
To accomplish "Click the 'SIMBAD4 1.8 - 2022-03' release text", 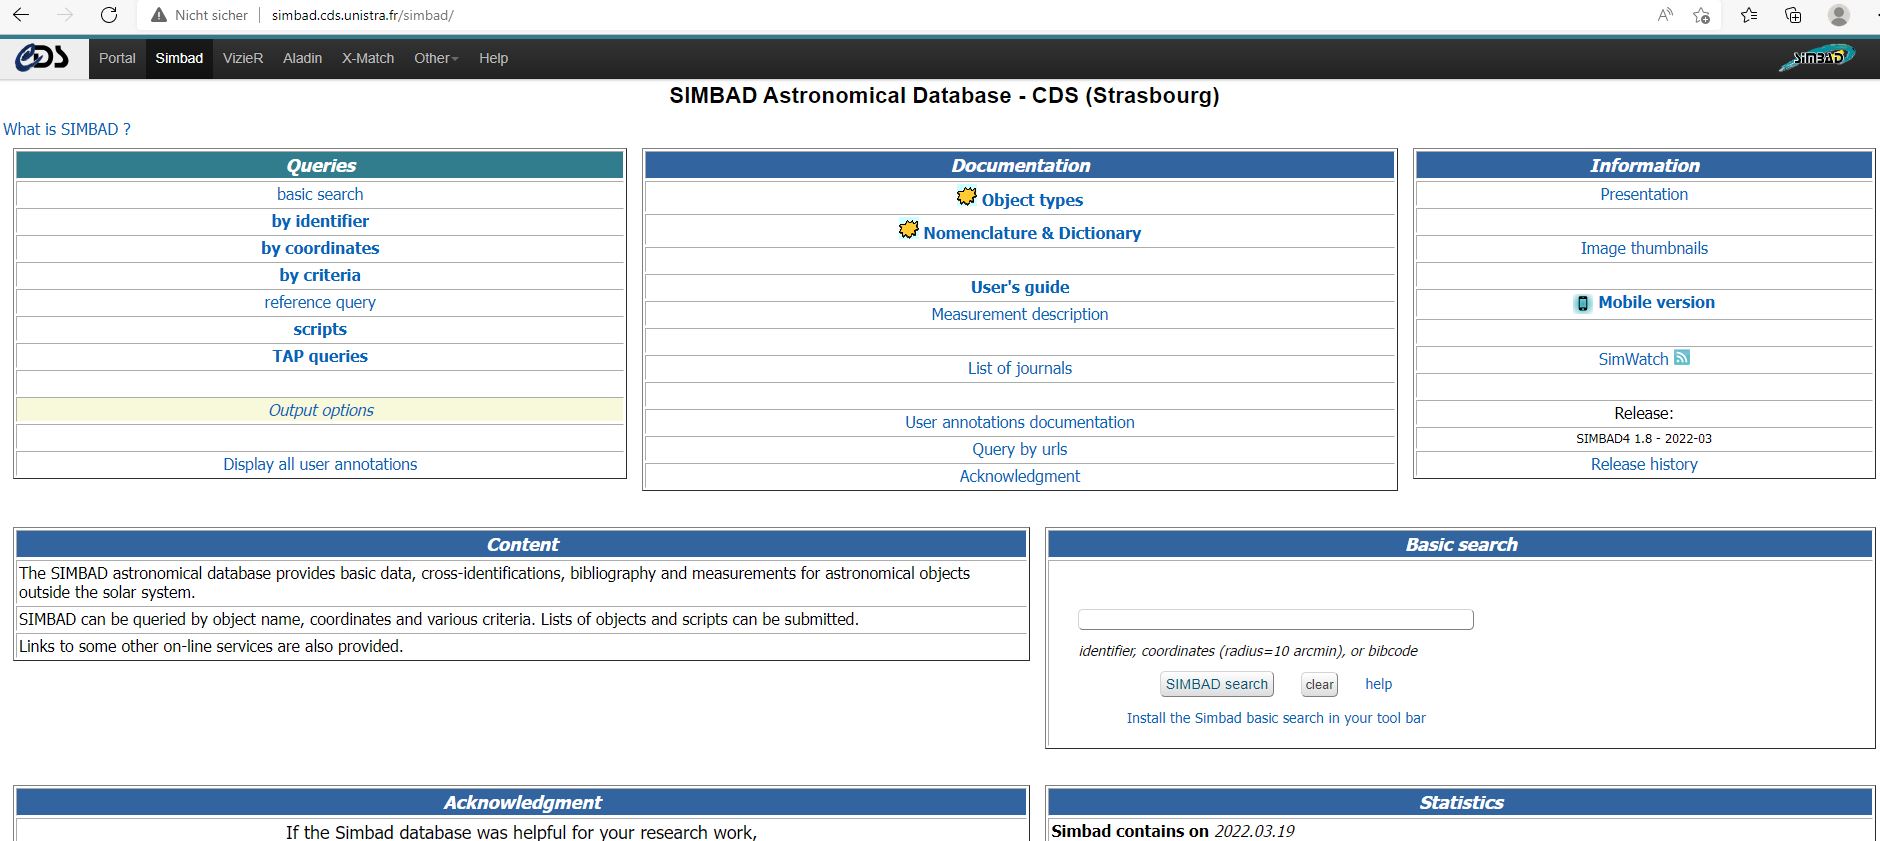I will [x=1644, y=438].
